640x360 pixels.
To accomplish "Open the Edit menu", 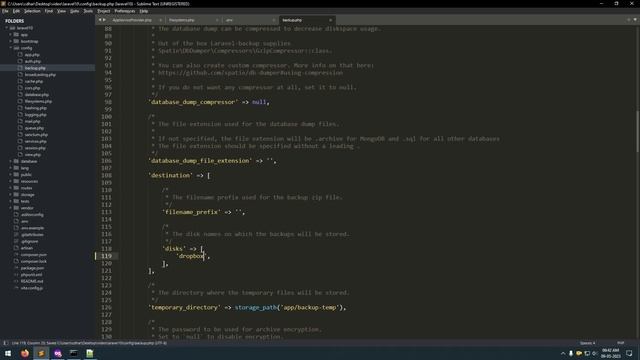I will point(16,11).
